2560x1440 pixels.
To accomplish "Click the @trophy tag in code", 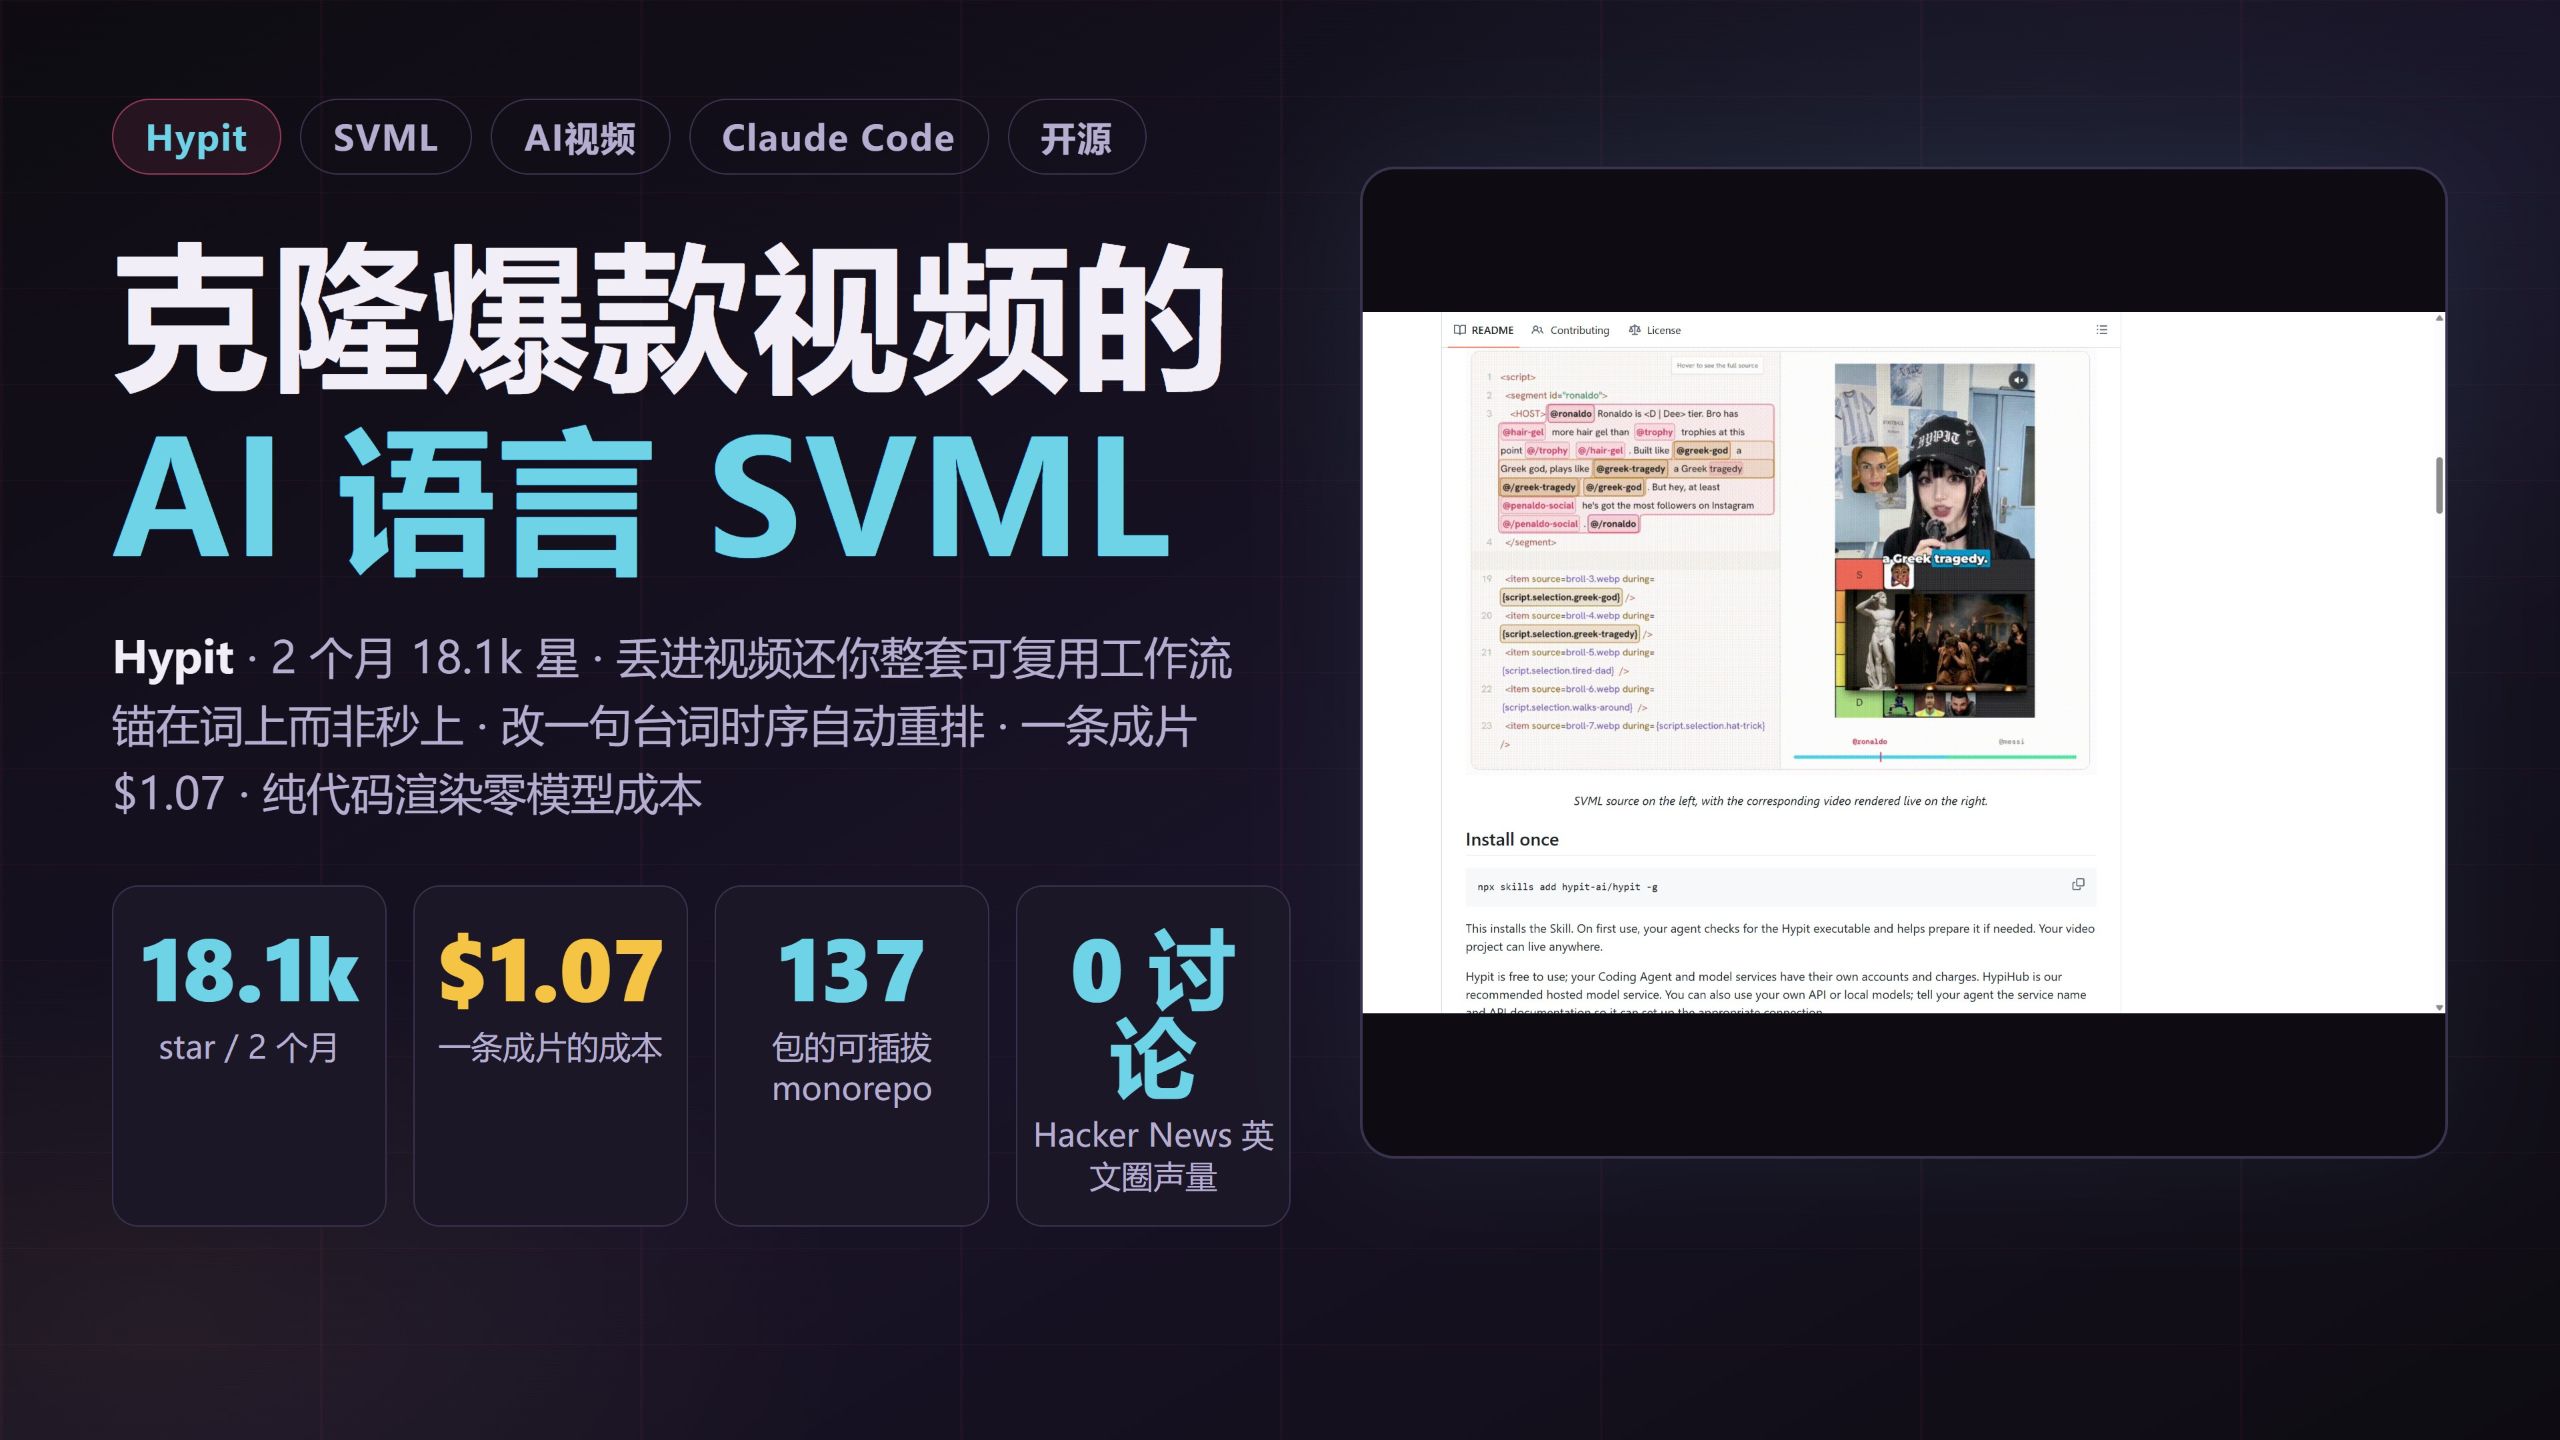I will pos(1654,432).
